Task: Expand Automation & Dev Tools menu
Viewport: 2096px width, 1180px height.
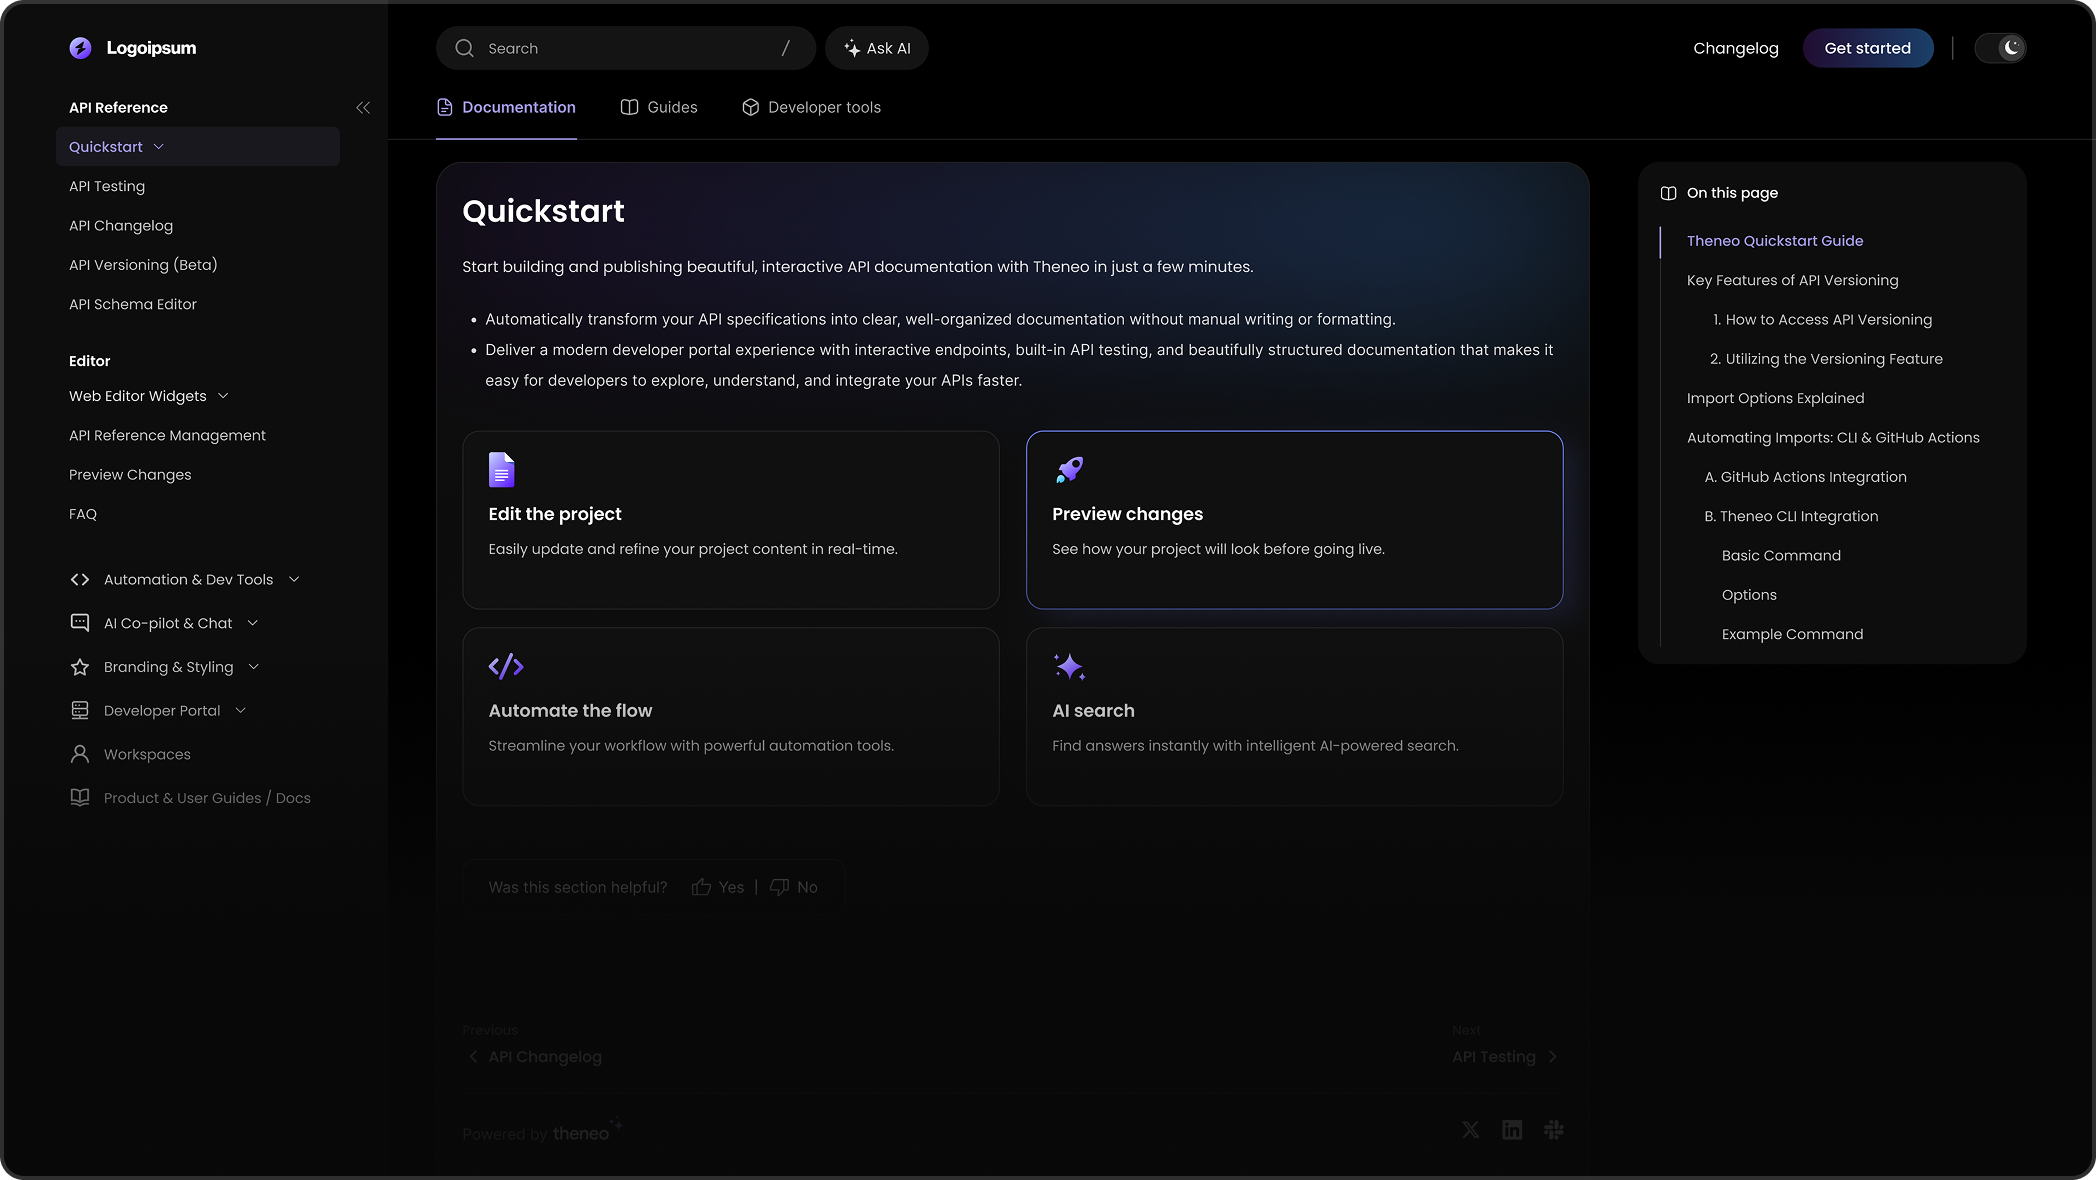Action: [294, 580]
